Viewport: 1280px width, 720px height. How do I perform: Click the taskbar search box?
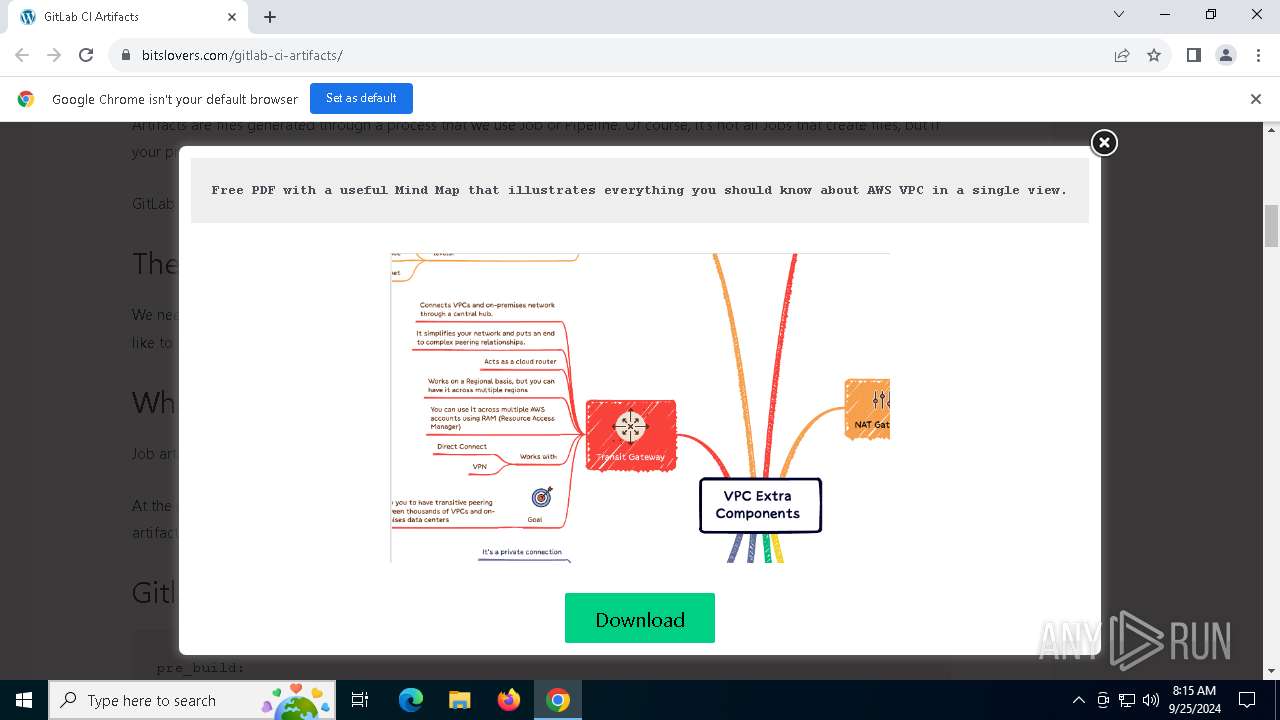(x=192, y=700)
